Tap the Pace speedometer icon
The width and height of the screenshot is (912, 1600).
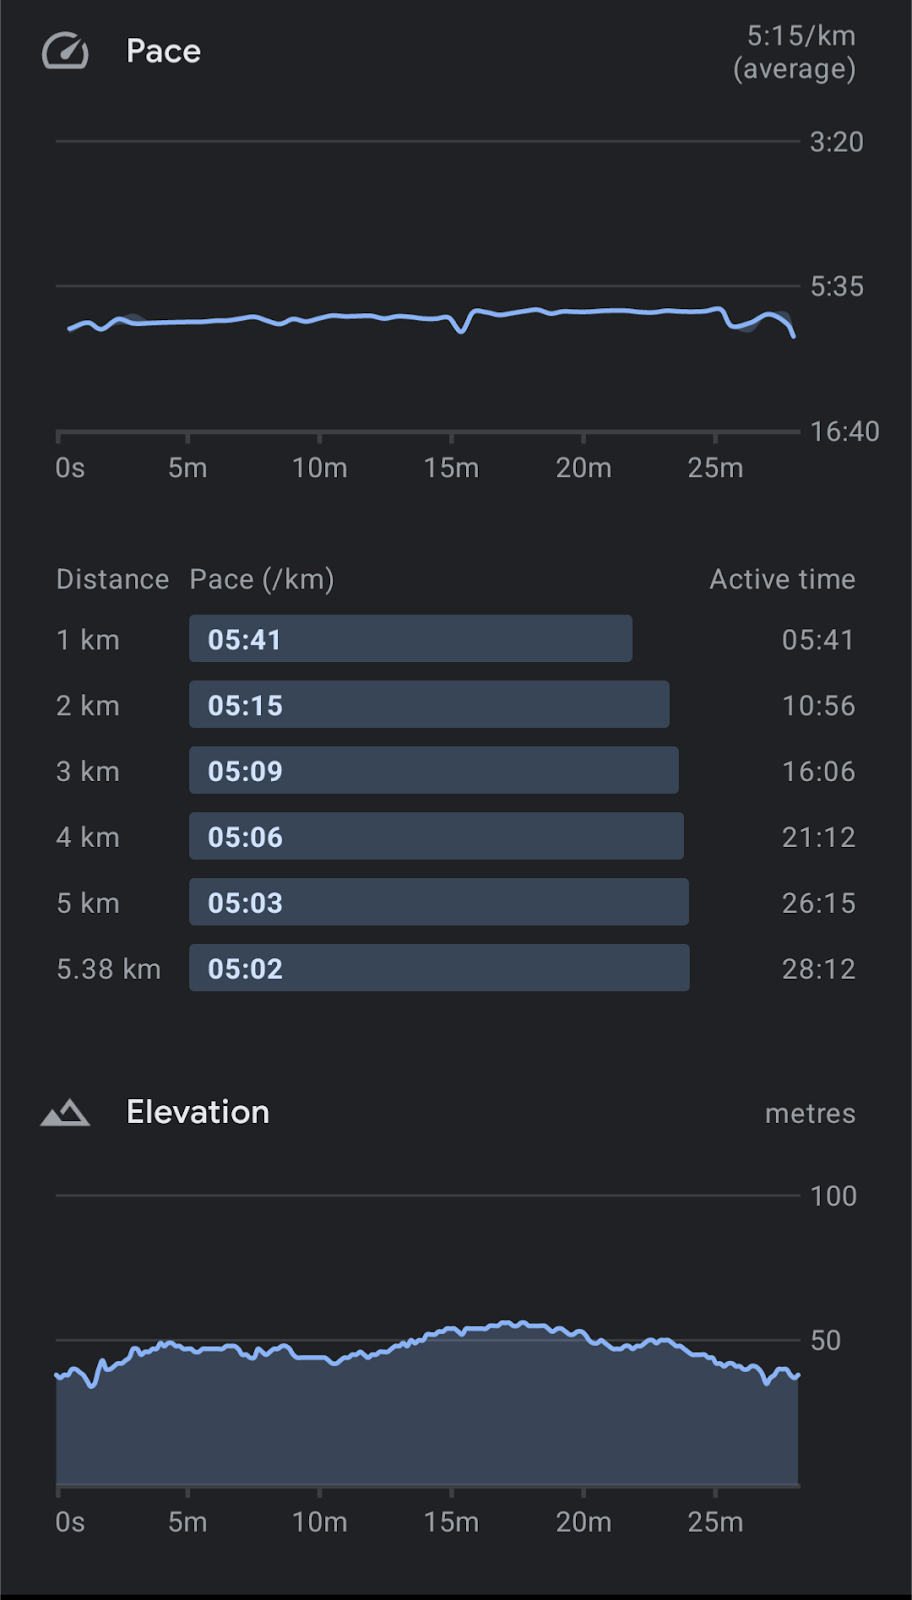pos(65,51)
